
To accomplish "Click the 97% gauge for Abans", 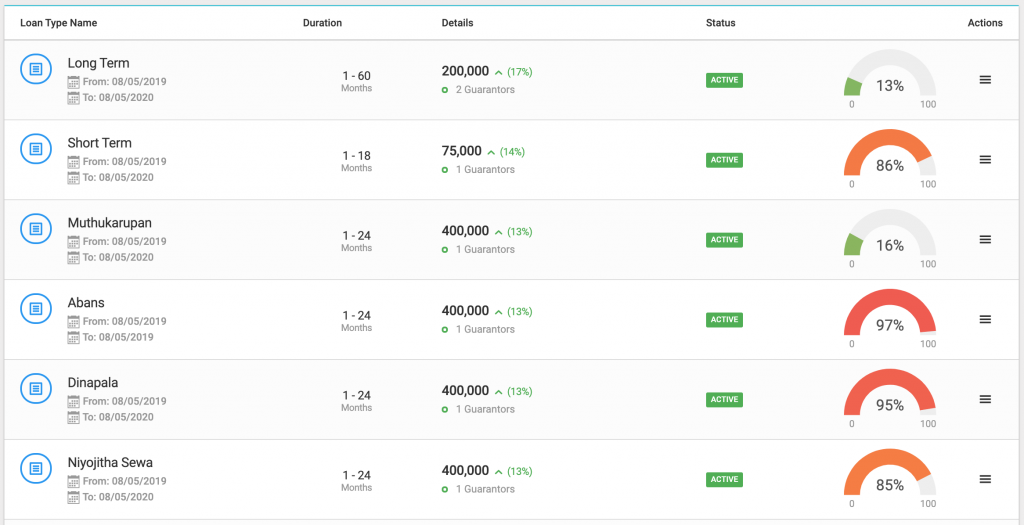I will [889, 316].
